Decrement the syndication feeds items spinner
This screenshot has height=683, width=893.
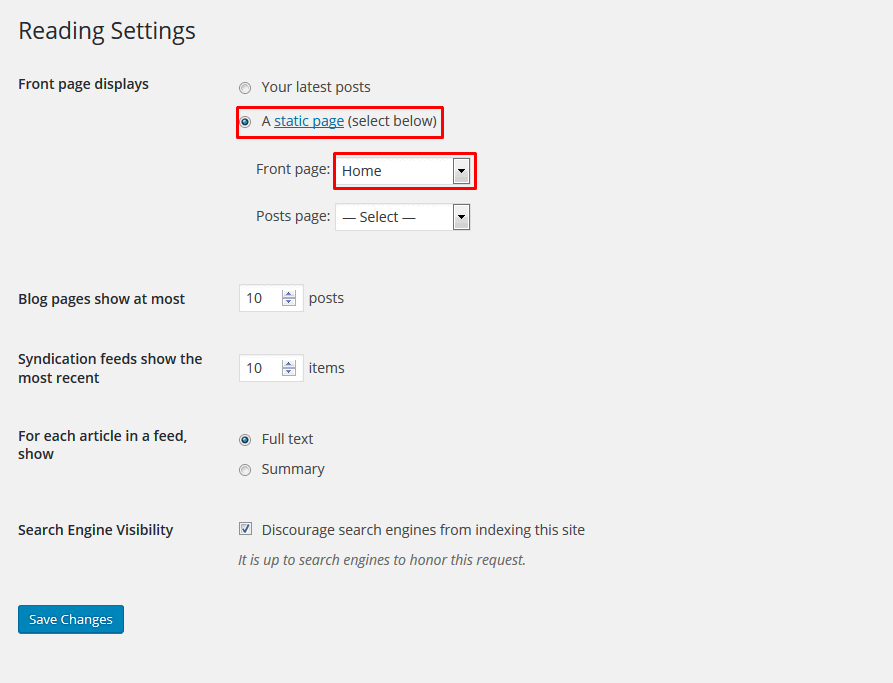(x=290, y=373)
